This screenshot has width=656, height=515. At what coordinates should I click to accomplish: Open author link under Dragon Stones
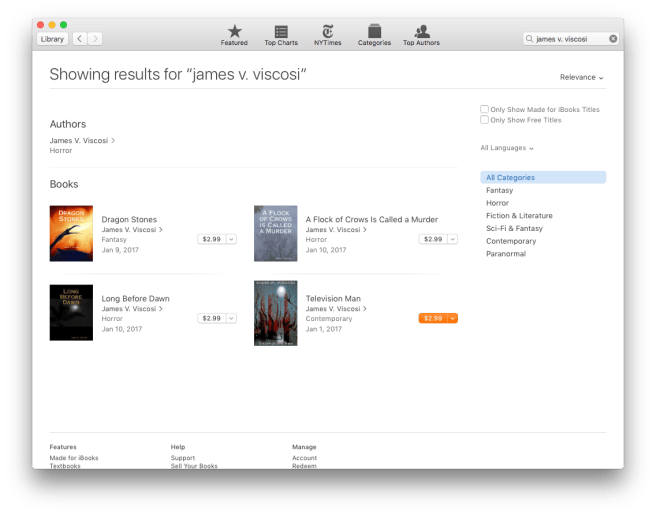[x=132, y=230]
